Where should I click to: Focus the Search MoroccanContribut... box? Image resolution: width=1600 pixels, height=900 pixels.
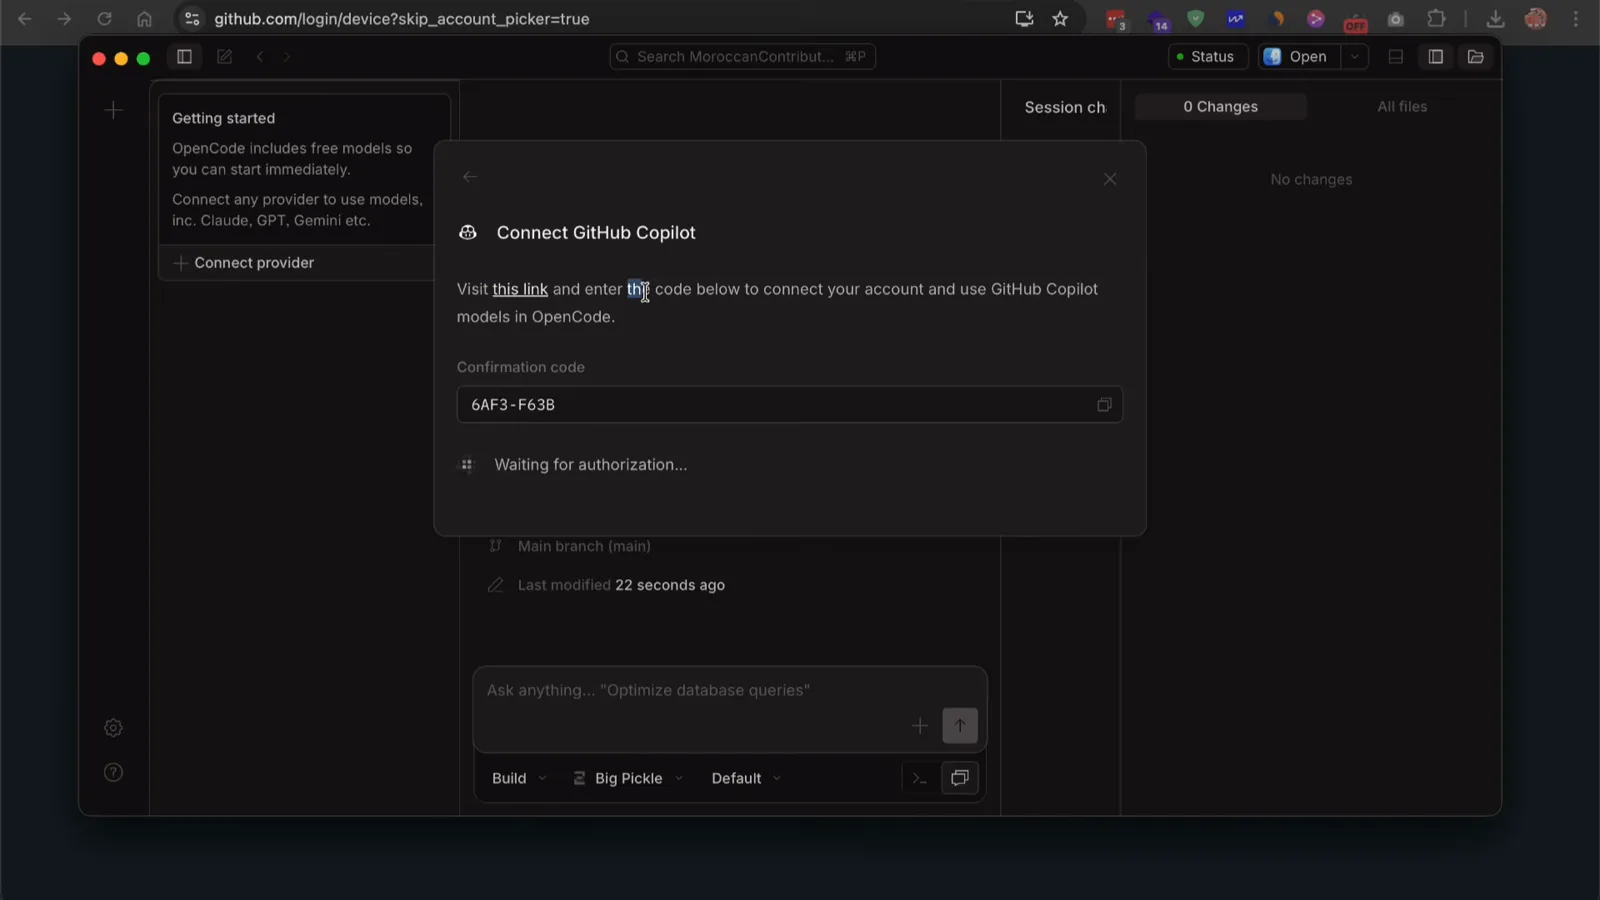coord(743,57)
